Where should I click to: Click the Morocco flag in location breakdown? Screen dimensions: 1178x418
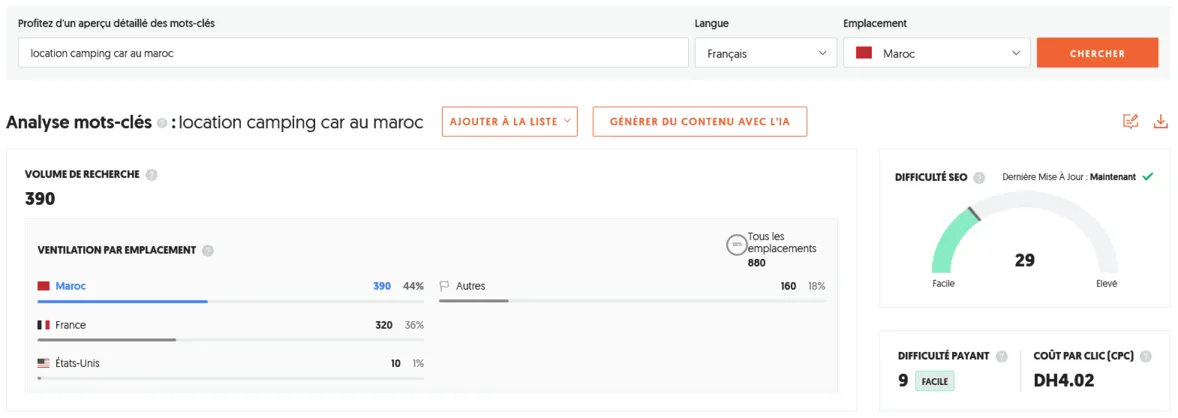point(44,286)
